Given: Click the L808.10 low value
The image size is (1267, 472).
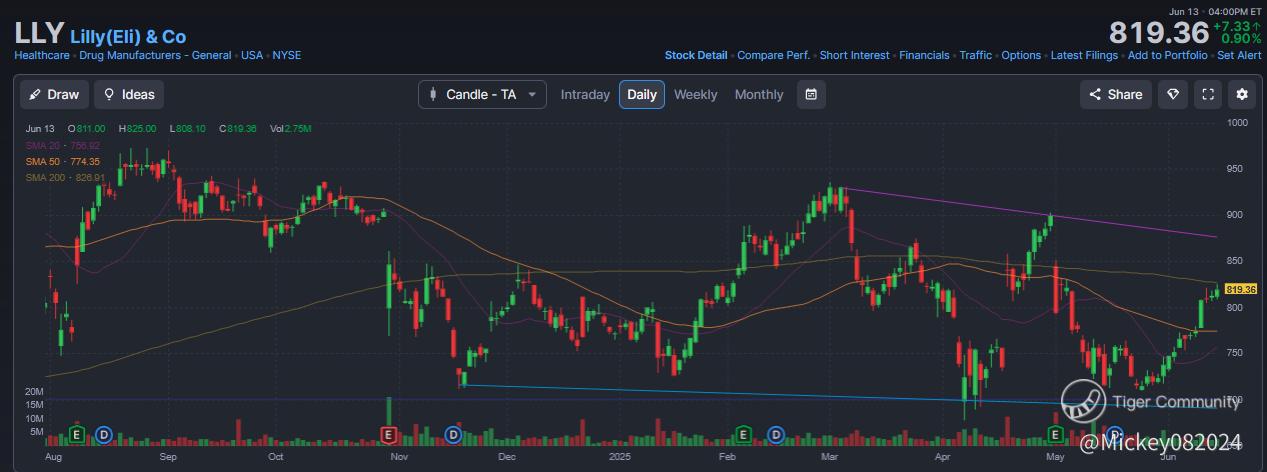Looking at the screenshot, I should [x=188, y=129].
